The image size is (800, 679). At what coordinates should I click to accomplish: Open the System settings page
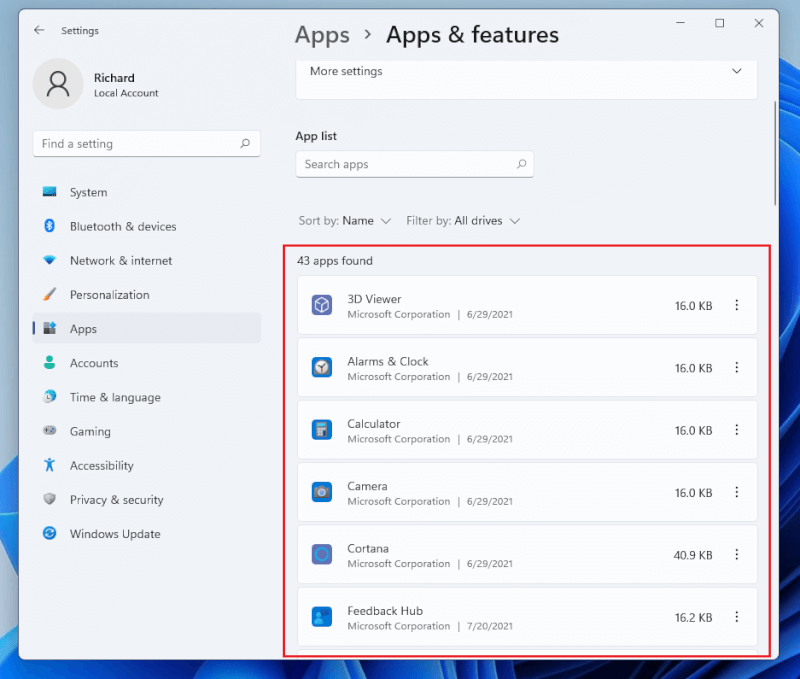88,193
